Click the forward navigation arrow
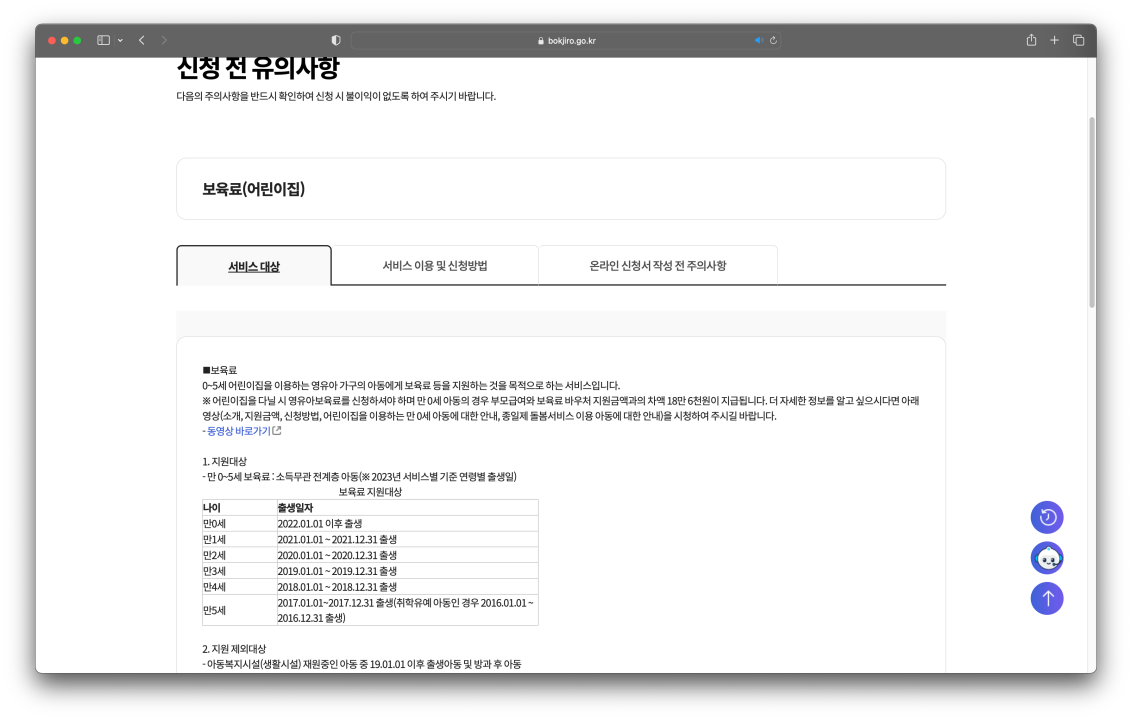Image resolution: width=1132 pixels, height=720 pixels. tap(167, 40)
